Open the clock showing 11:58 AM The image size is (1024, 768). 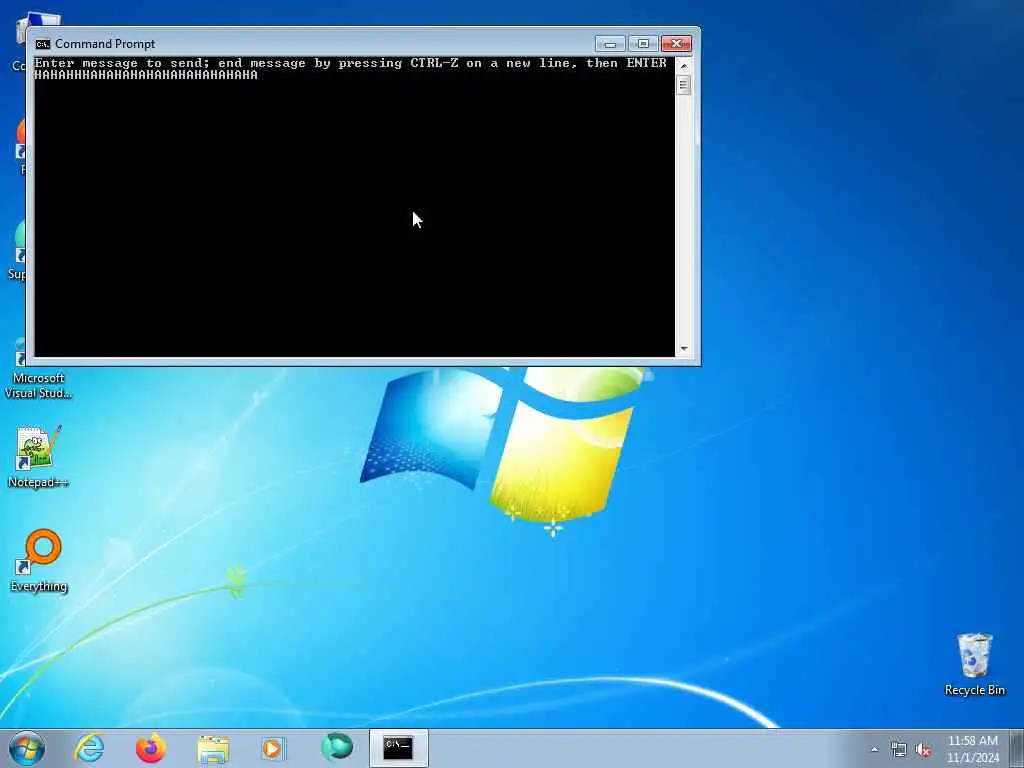coord(973,749)
